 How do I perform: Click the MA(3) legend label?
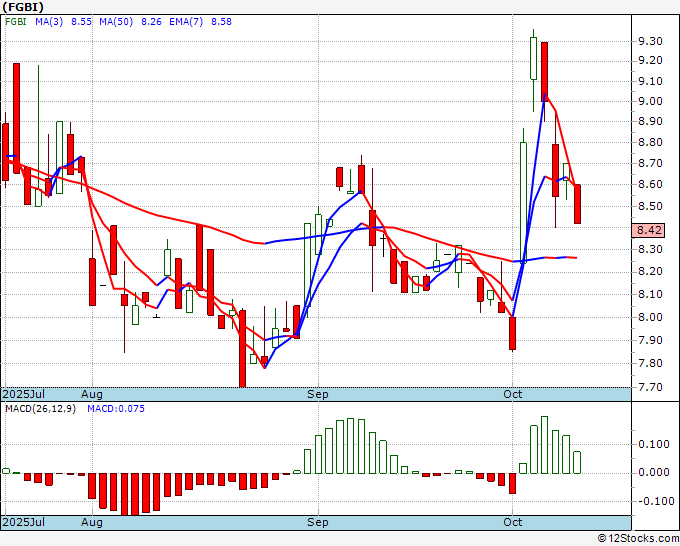pos(49,22)
